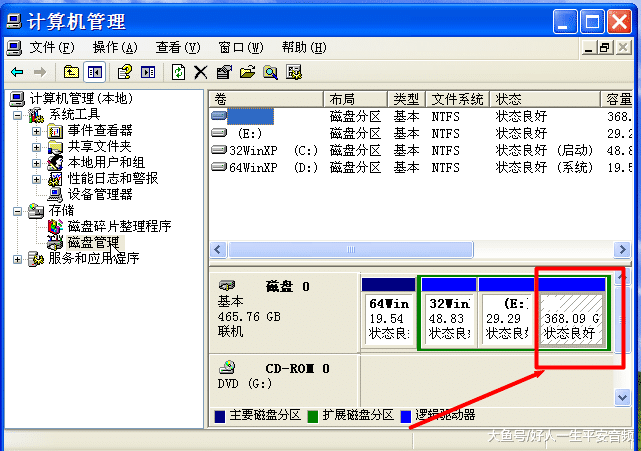The image size is (641, 451).
Task: Expand the 事件查看器 node
Action: click(x=36, y=131)
